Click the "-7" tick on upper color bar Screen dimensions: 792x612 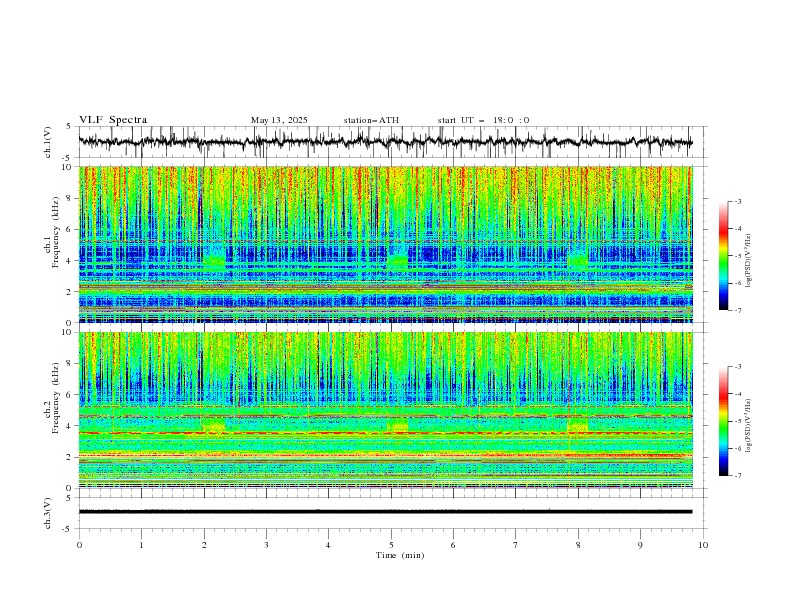(x=738, y=310)
